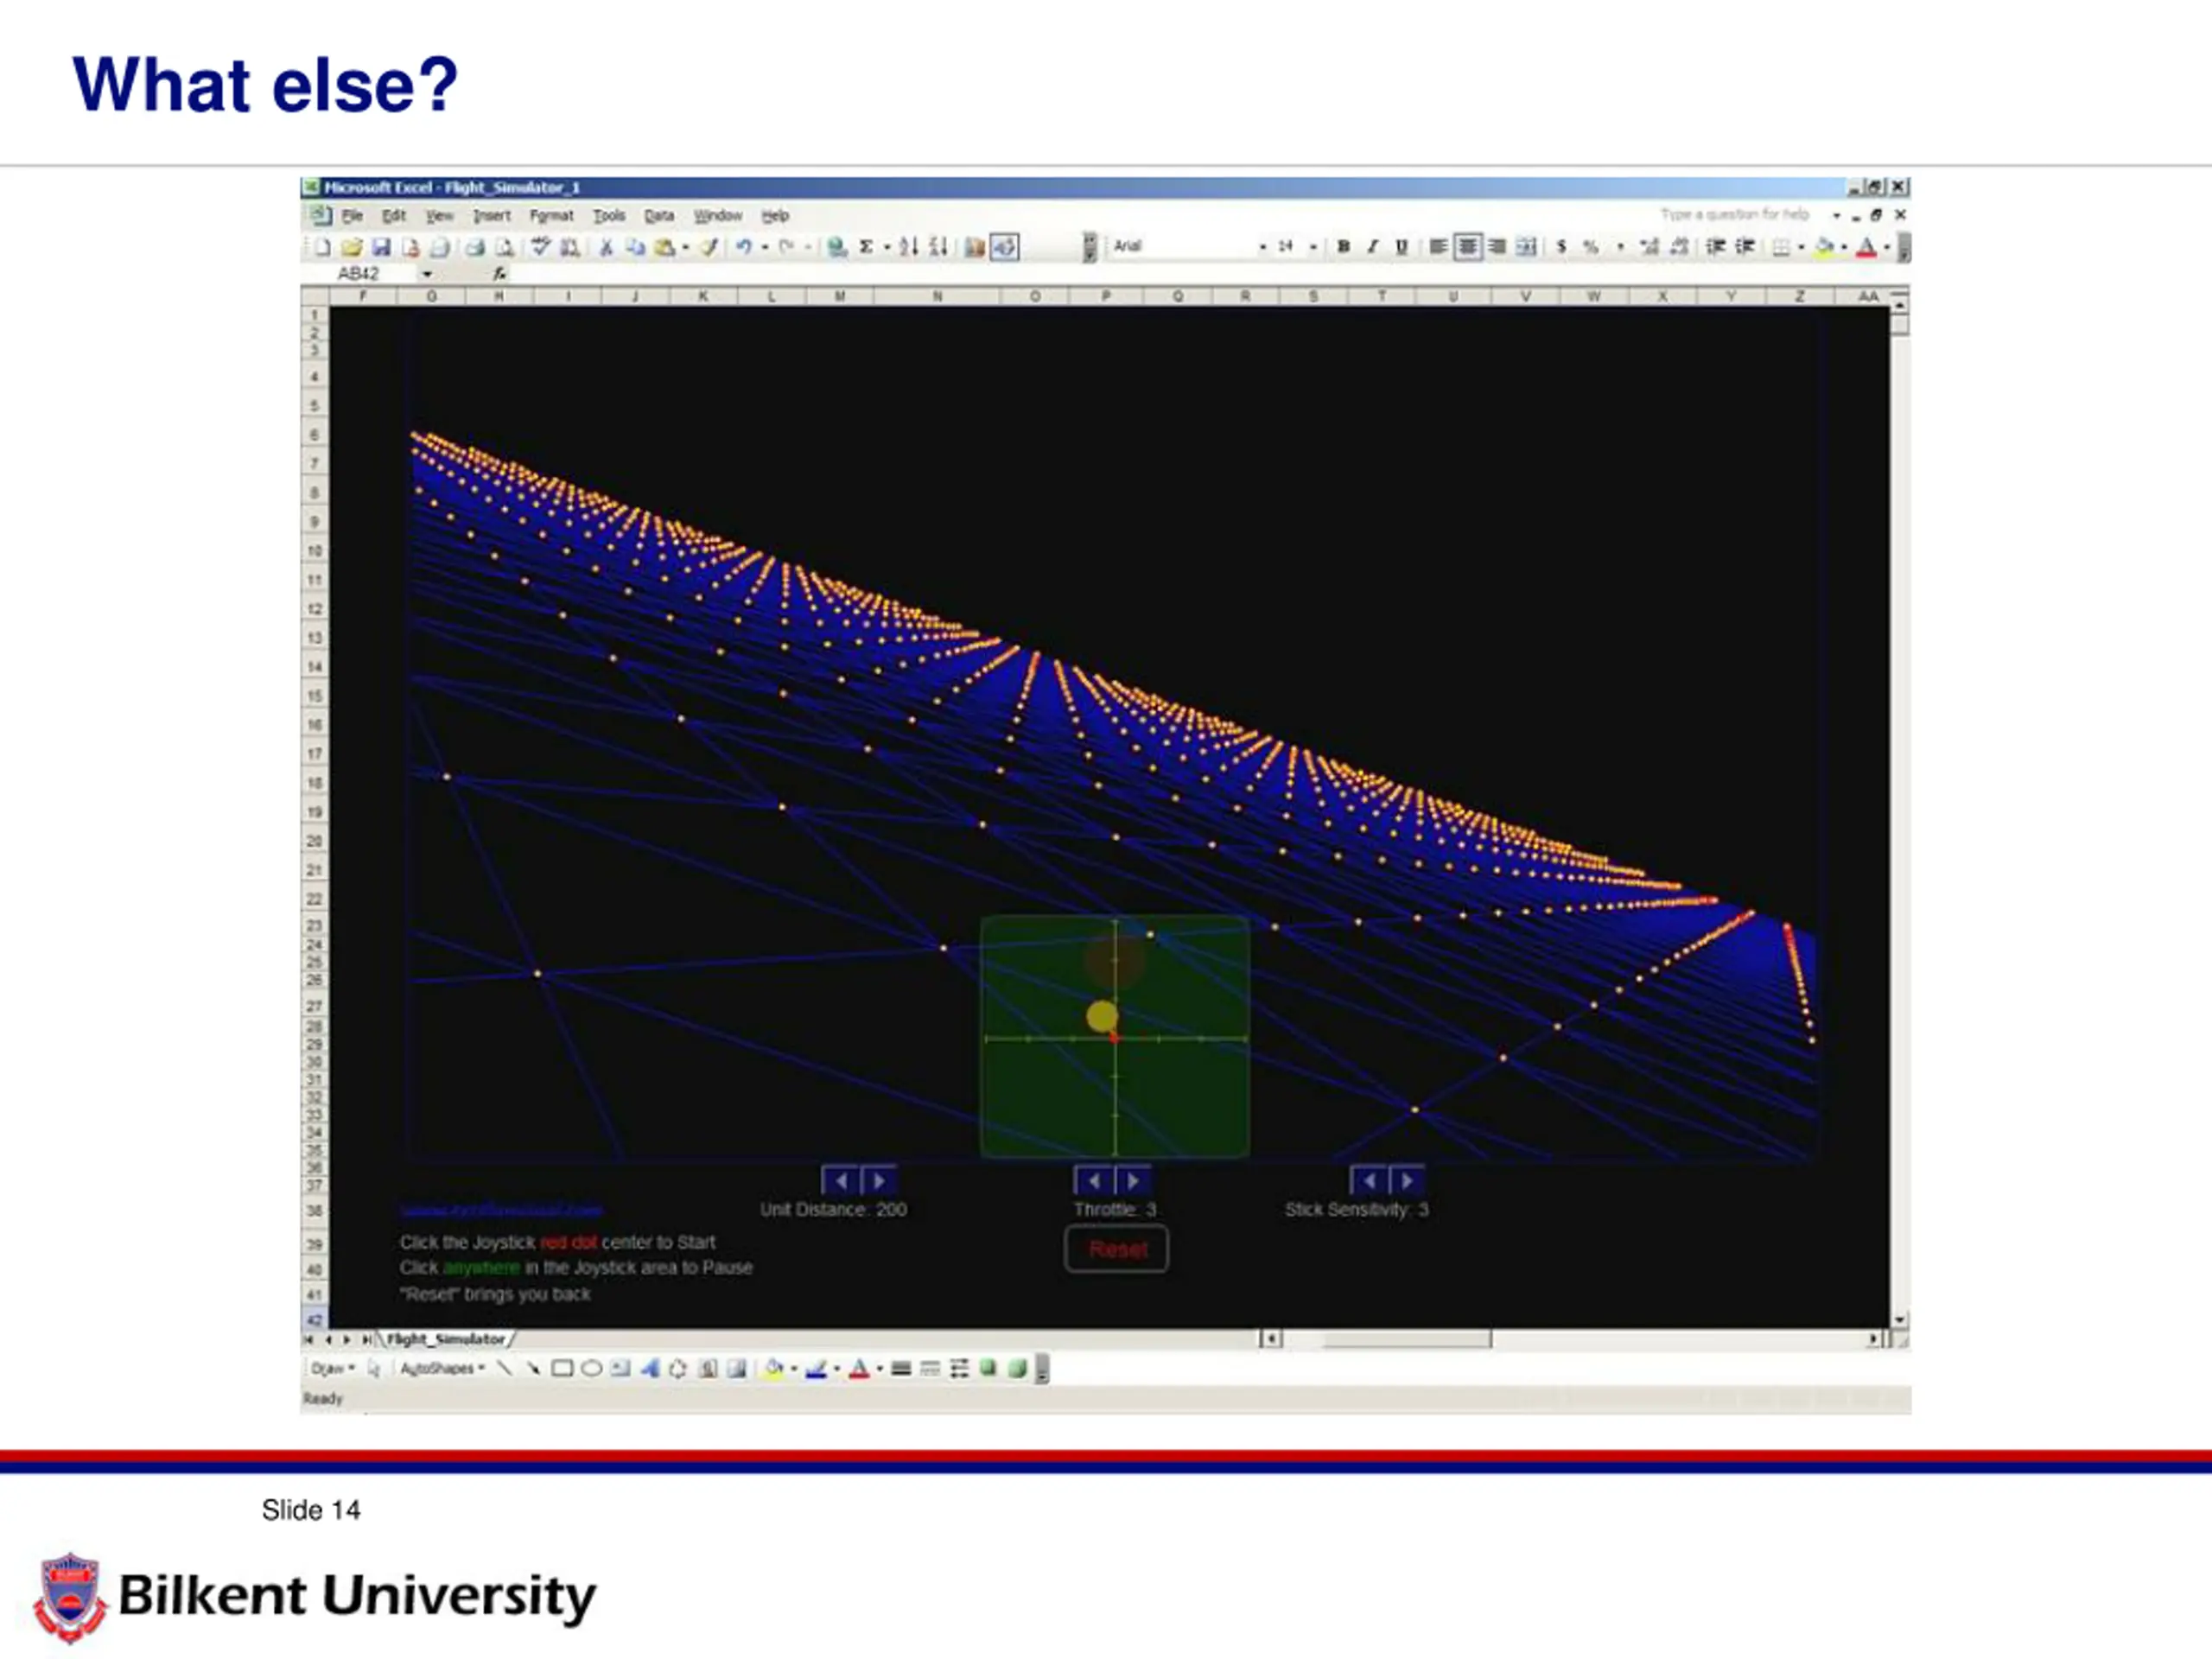
Task: Toggle Italic formatting
Action: click(1372, 247)
